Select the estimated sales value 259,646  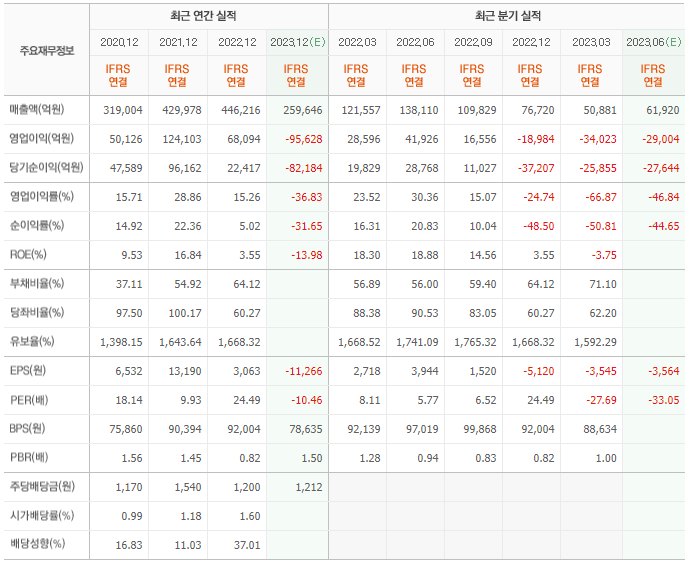click(303, 110)
